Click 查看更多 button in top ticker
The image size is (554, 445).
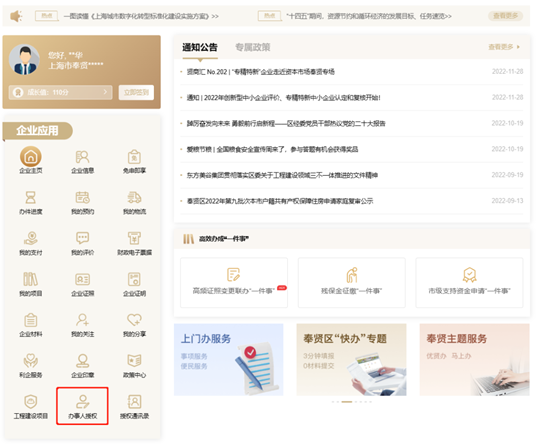coord(505,16)
